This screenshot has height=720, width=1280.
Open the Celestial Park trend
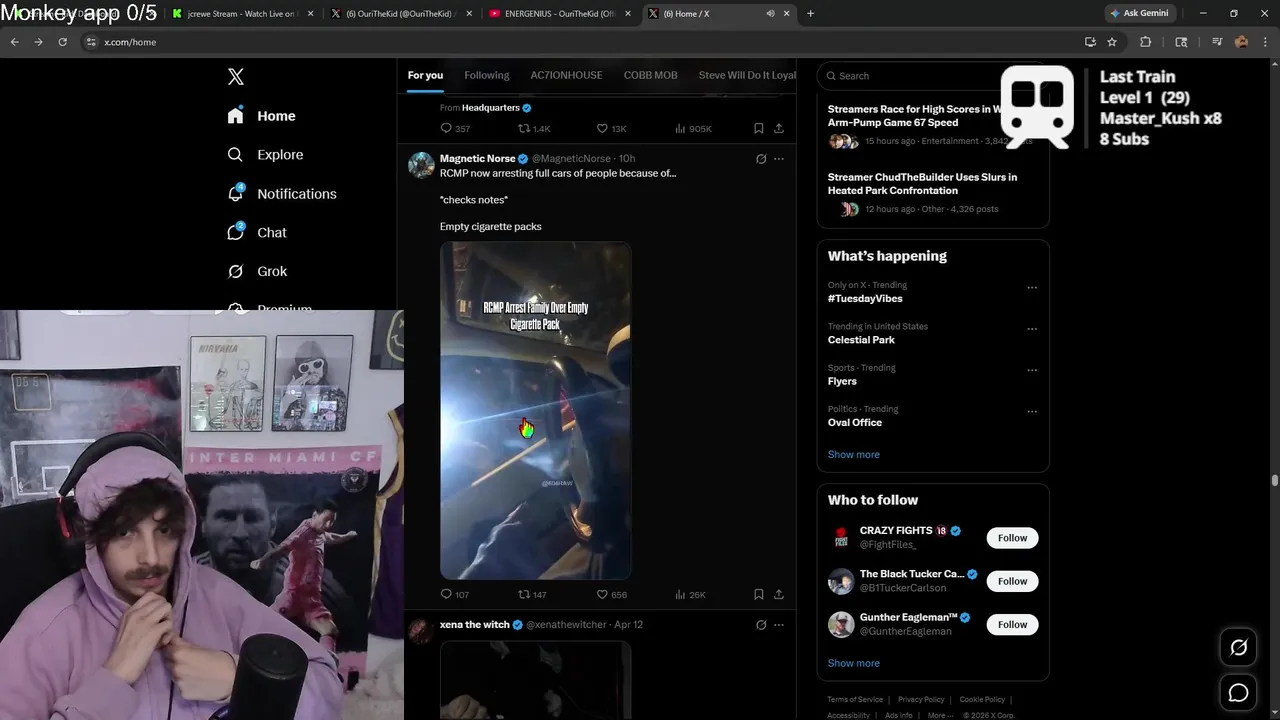[x=861, y=340]
